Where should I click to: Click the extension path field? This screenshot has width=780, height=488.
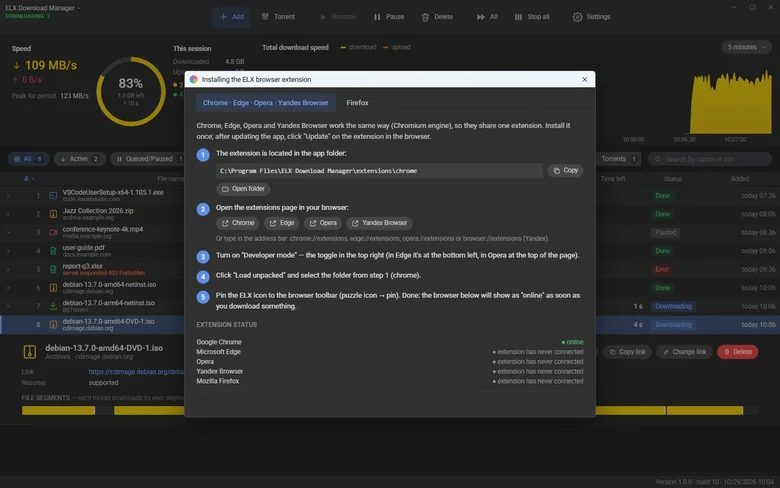coord(379,171)
